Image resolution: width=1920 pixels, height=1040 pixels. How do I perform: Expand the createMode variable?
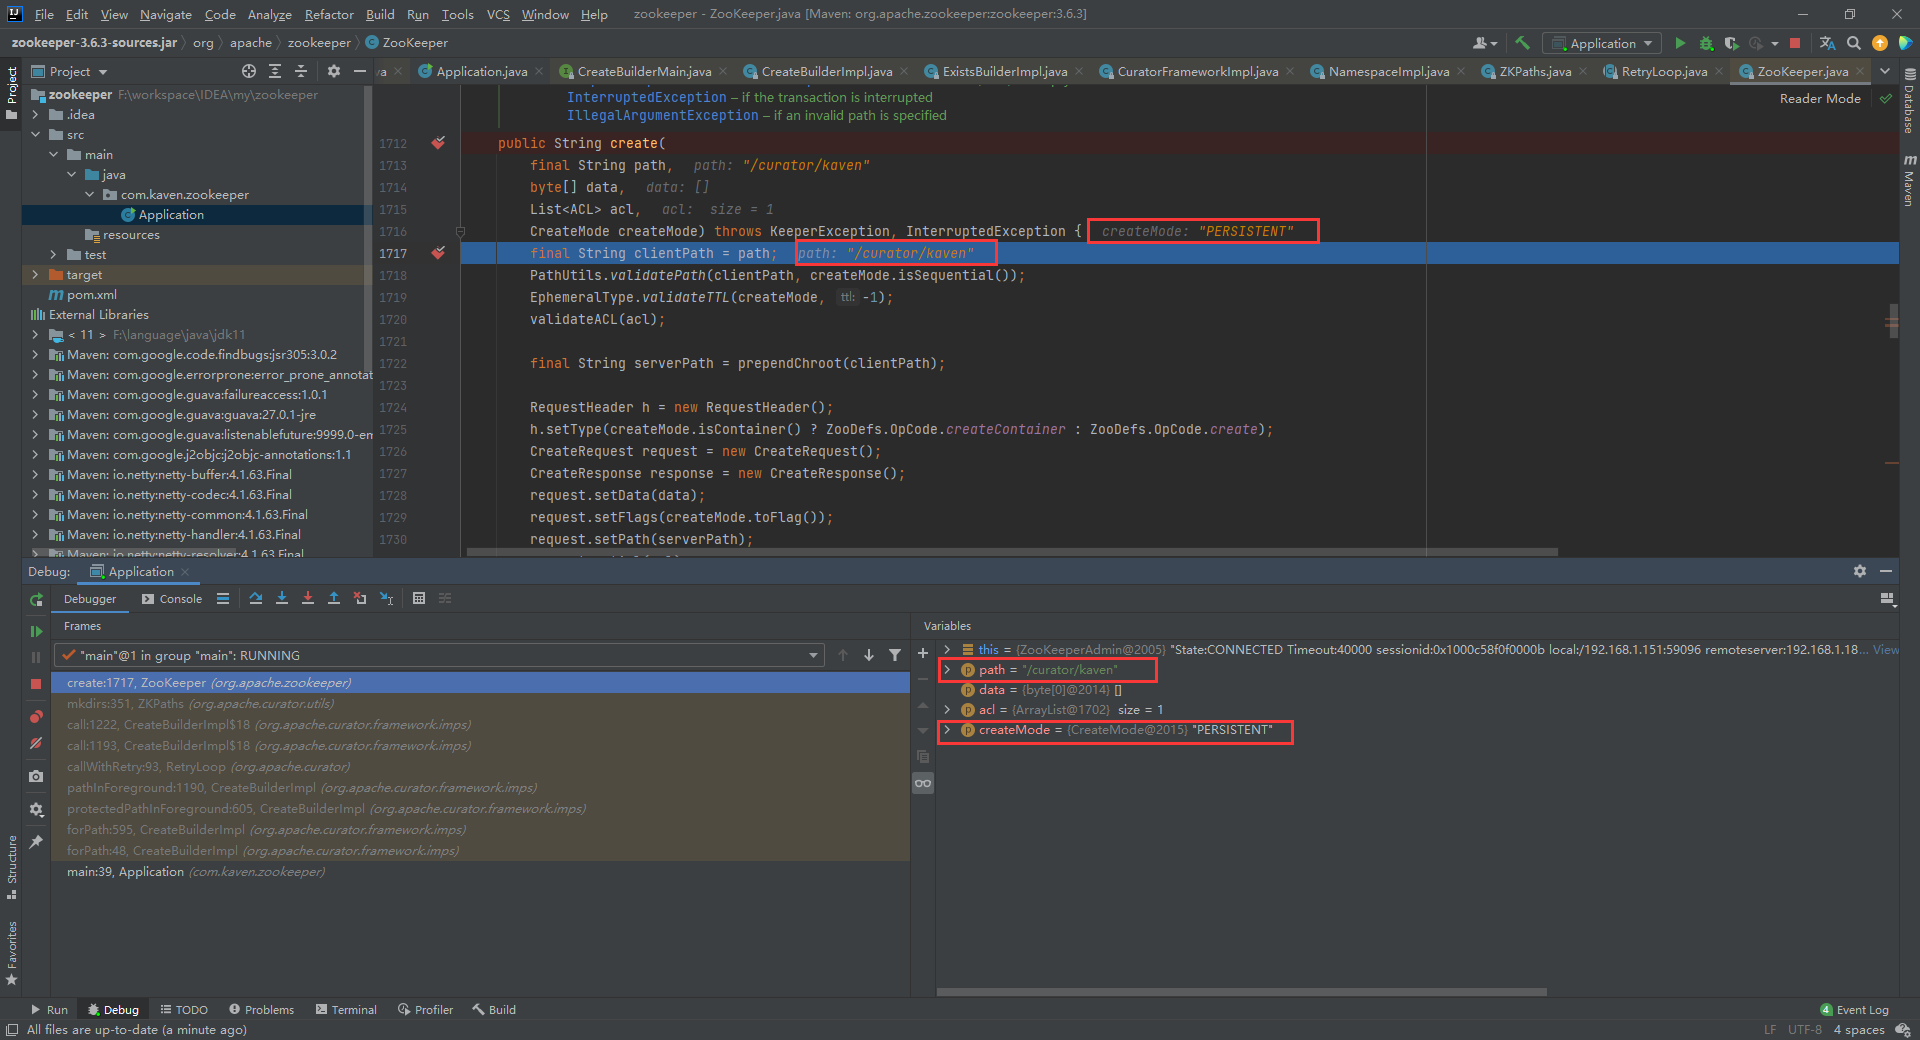point(947,730)
